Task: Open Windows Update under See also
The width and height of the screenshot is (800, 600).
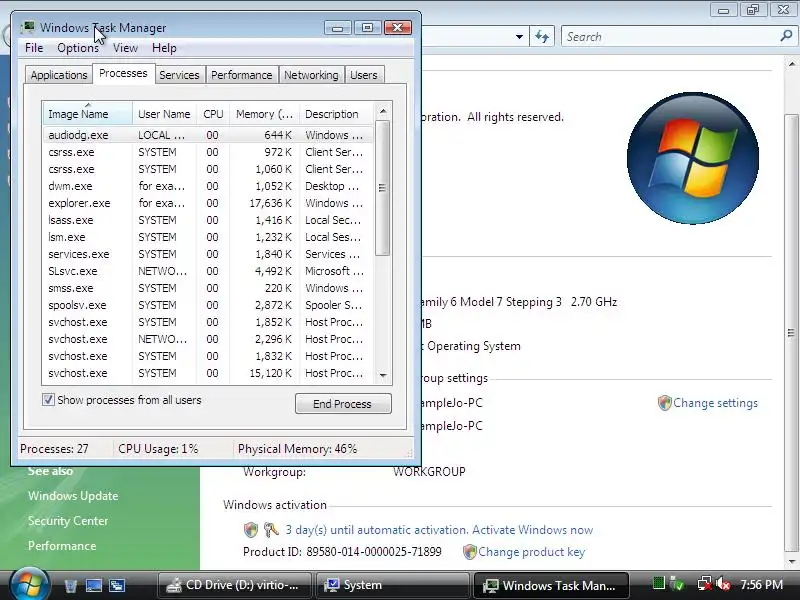Action: 73,496
